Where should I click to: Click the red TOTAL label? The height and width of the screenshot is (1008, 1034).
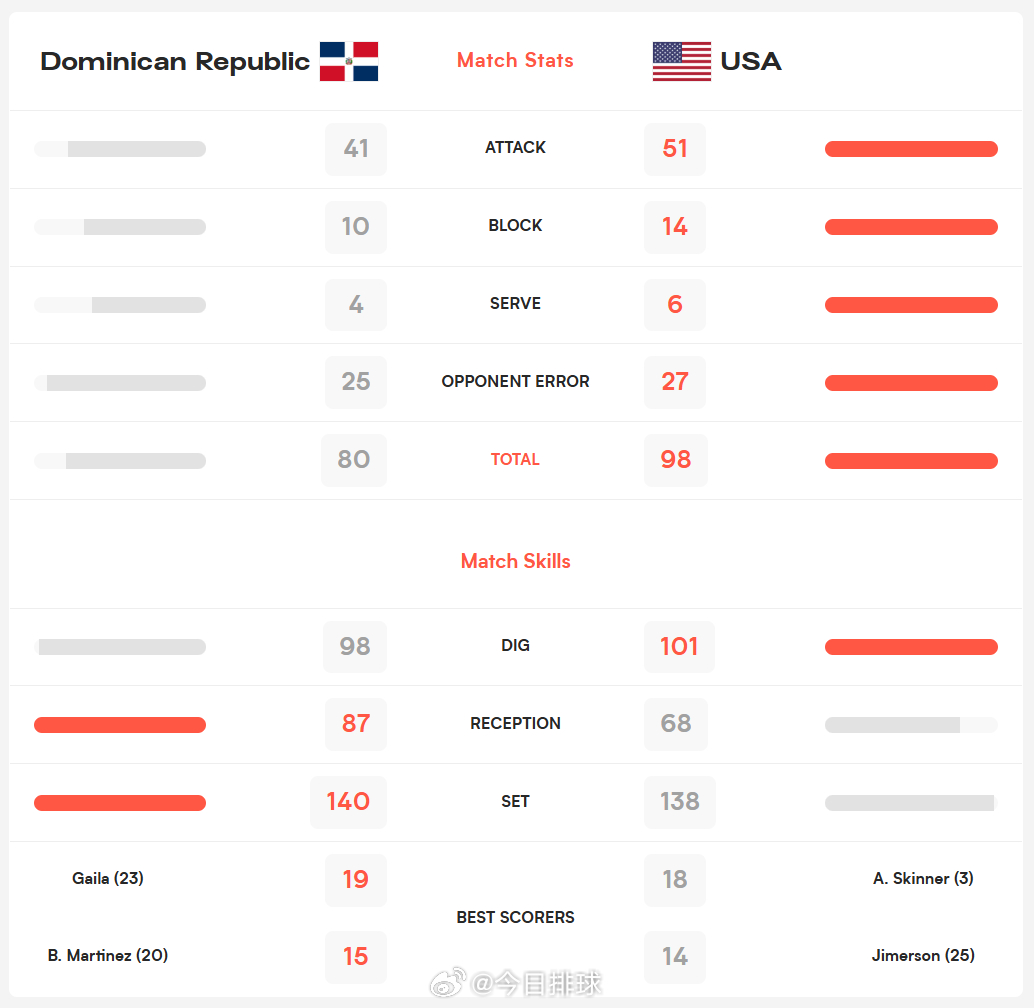coord(515,460)
